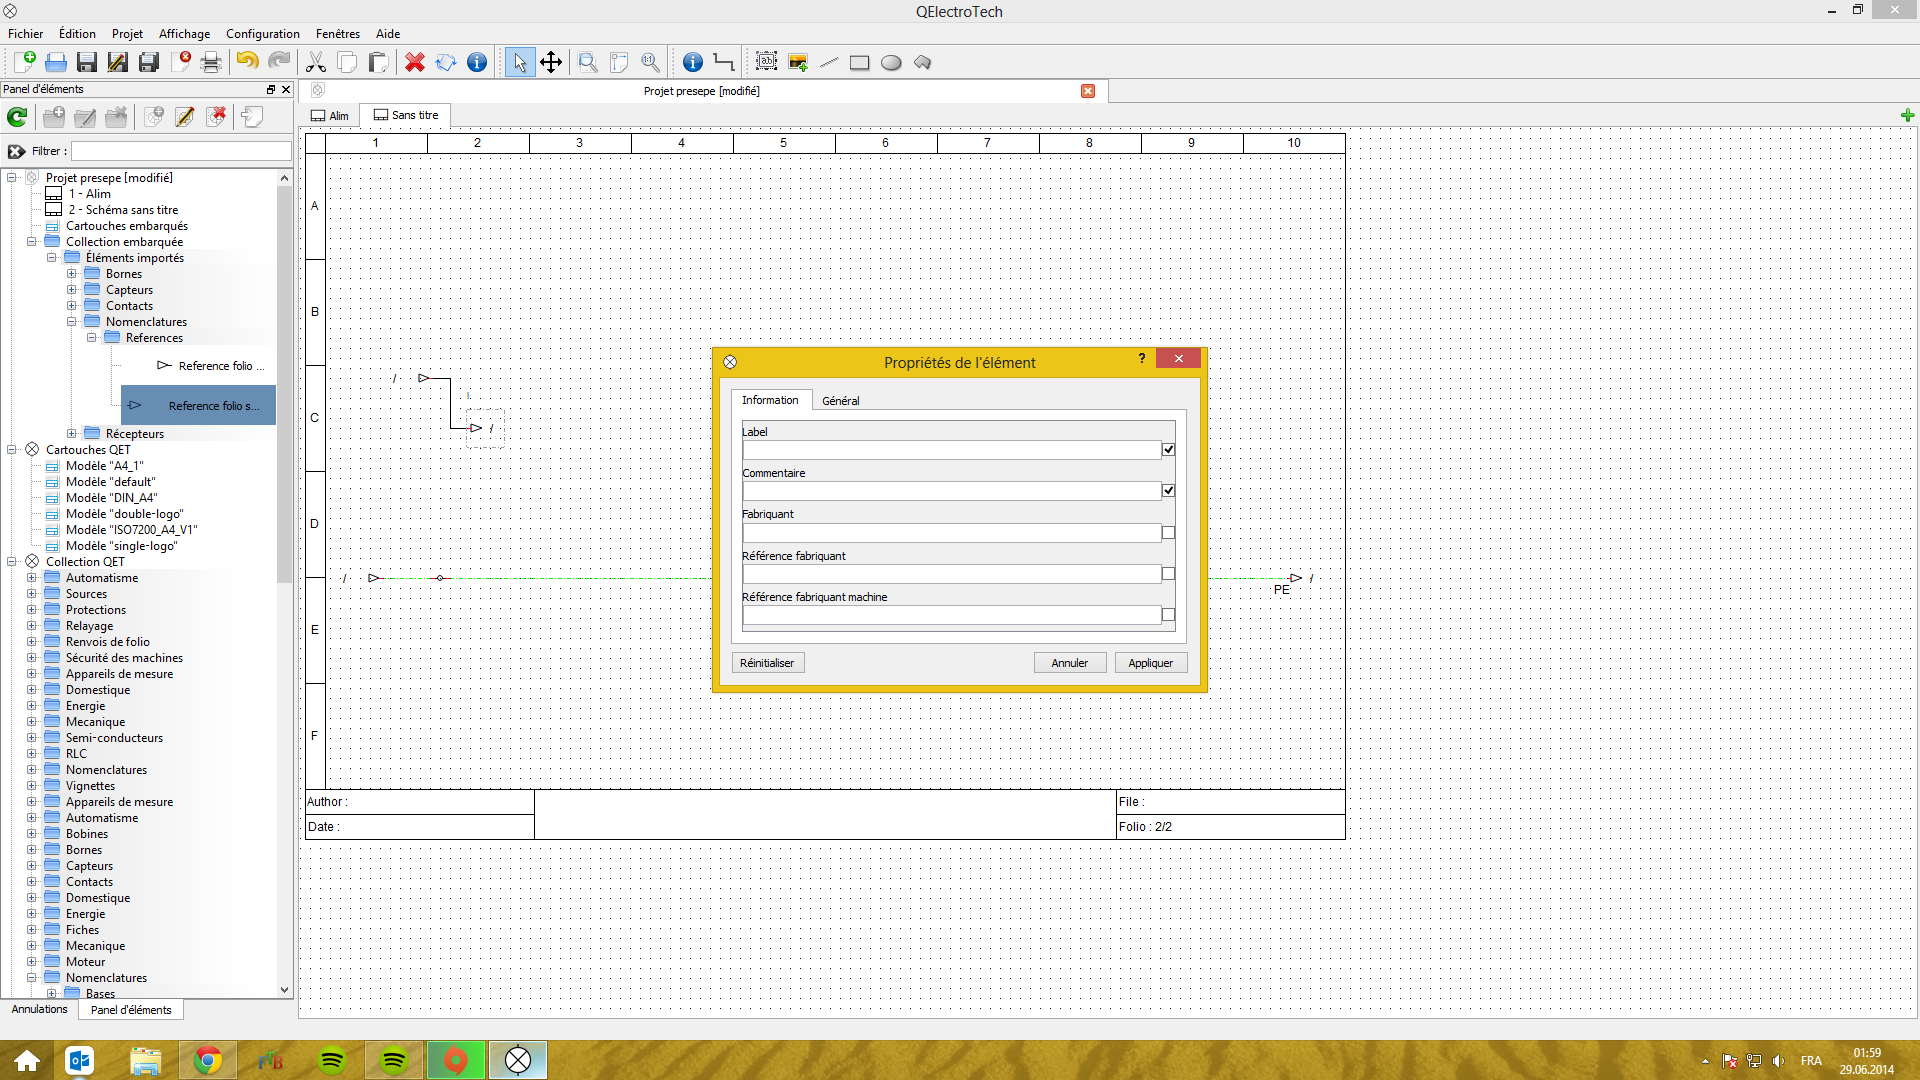Click the red X delete selection icon
Image resolution: width=1920 pixels, height=1080 pixels.
(x=415, y=62)
